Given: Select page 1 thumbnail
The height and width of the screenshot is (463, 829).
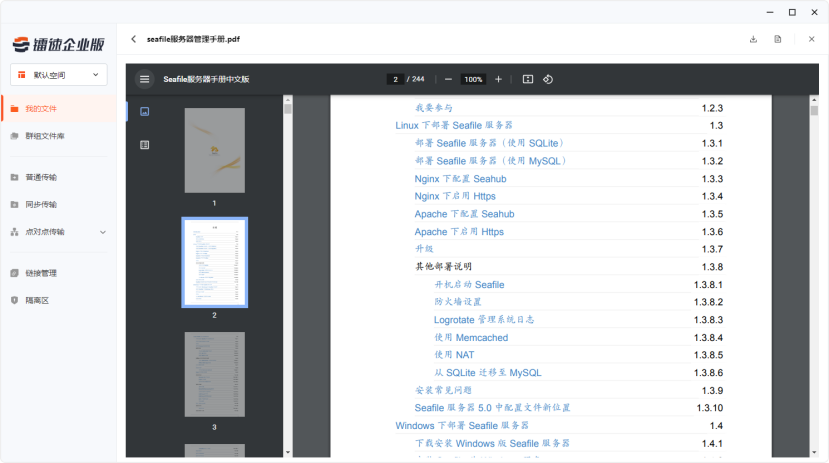Looking at the screenshot, I should (x=215, y=151).
